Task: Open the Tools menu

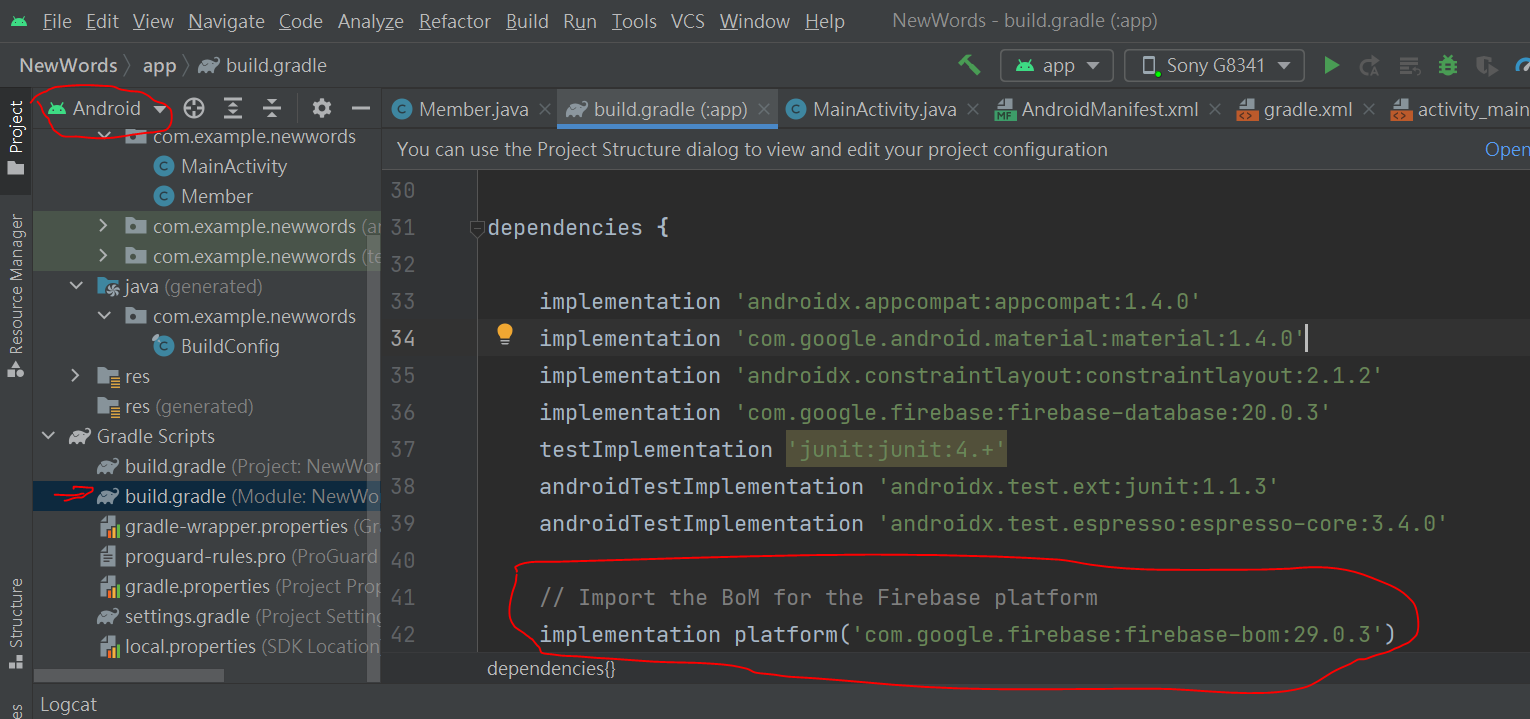Action: (x=634, y=21)
